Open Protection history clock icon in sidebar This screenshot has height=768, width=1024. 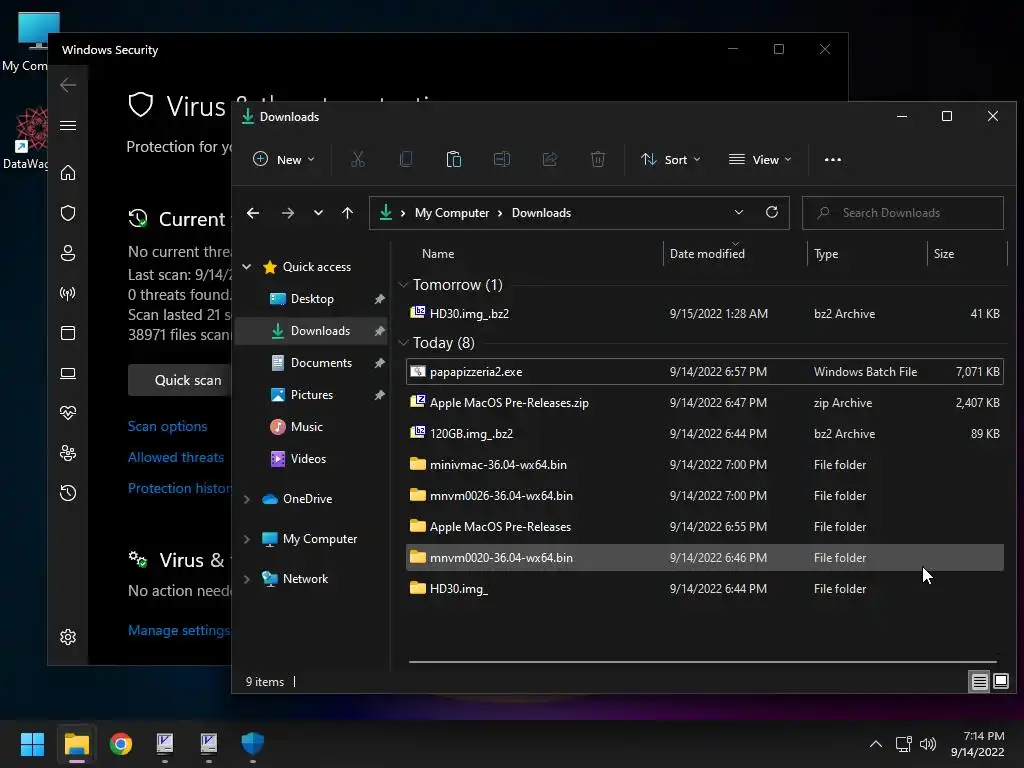click(68, 493)
